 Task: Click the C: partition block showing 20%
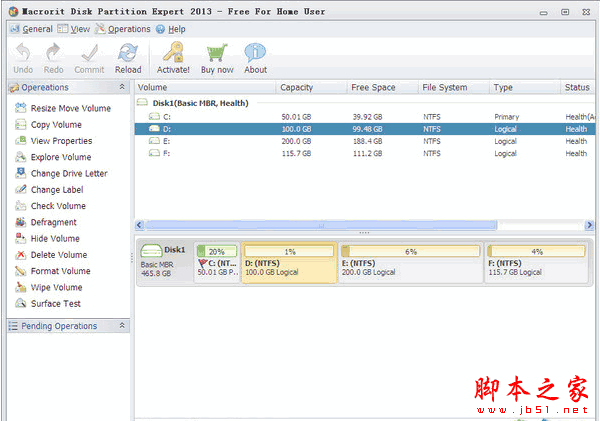[x=217, y=263]
